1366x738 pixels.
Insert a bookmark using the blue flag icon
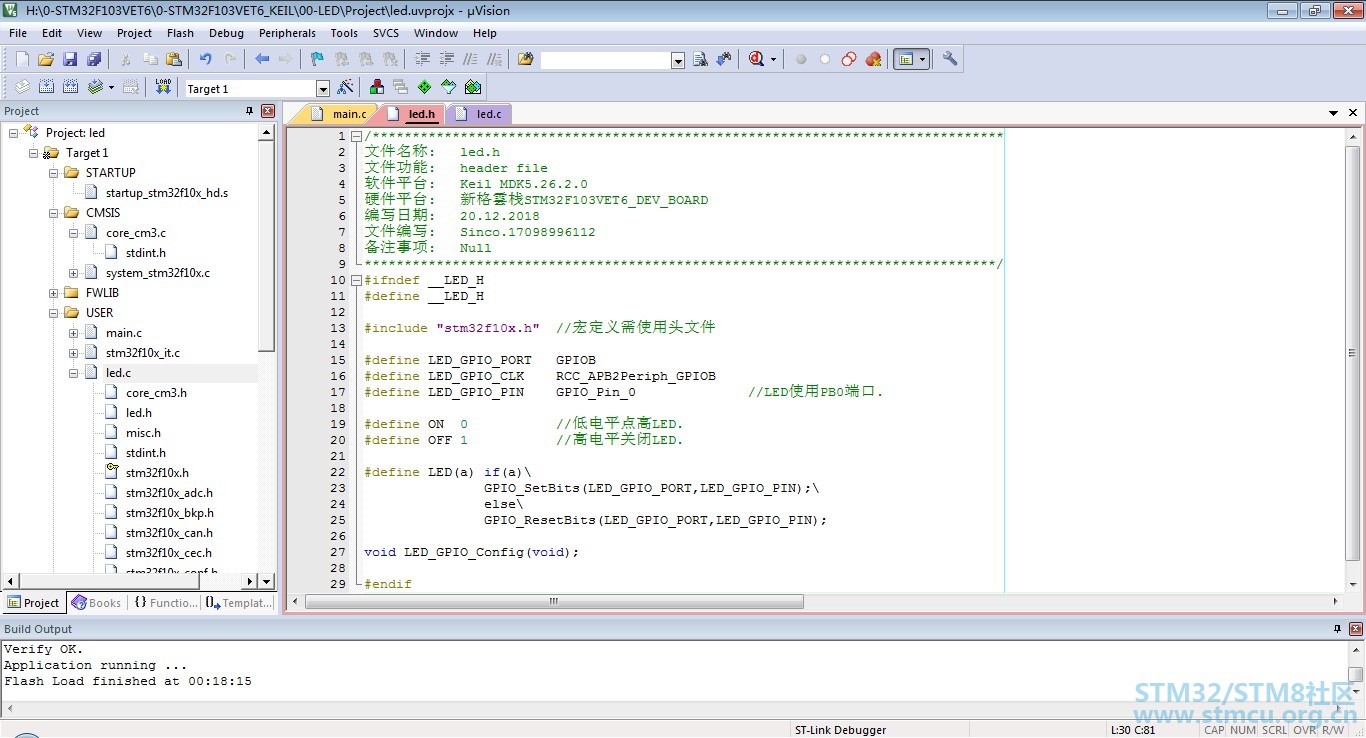coord(317,59)
